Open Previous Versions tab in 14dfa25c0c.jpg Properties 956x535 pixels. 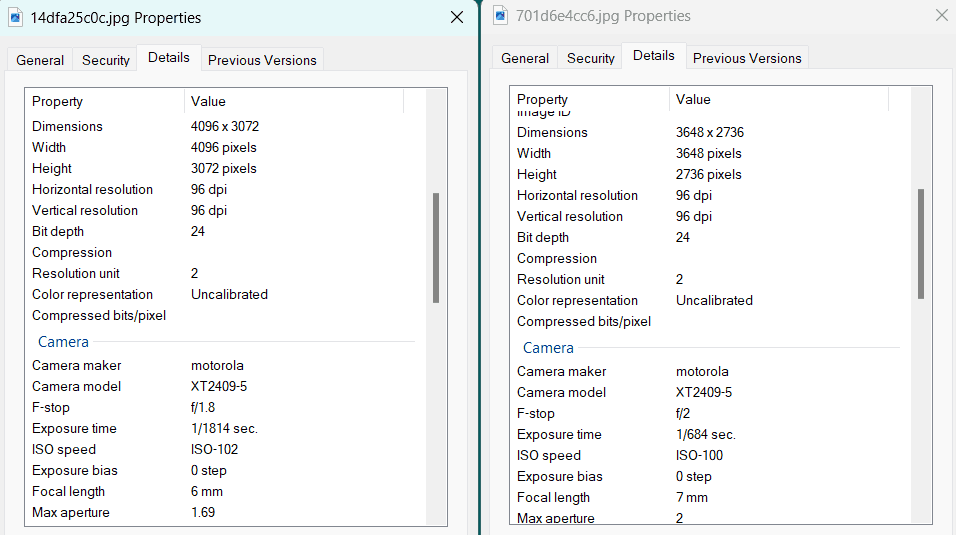pyautogui.click(x=262, y=60)
